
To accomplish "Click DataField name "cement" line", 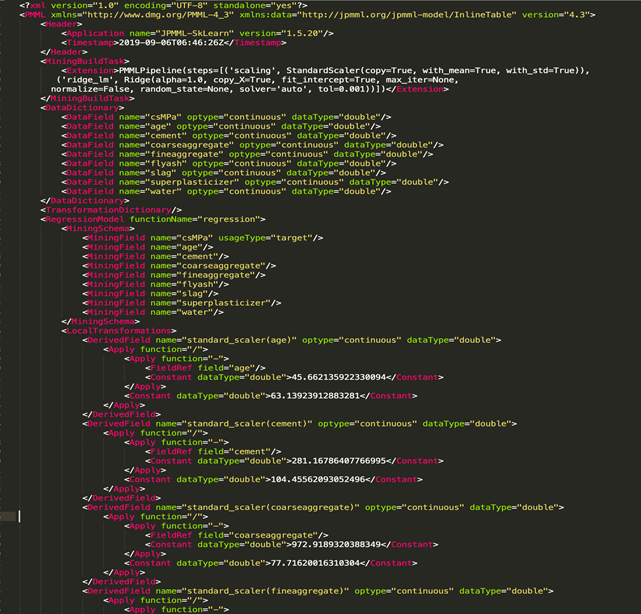I will pyautogui.click(x=229, y=136).
